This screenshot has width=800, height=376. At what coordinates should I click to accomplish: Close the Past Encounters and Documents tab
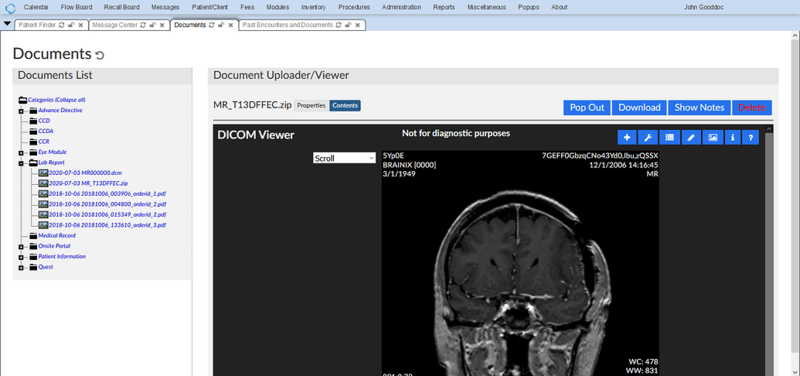tap(358, 25)
